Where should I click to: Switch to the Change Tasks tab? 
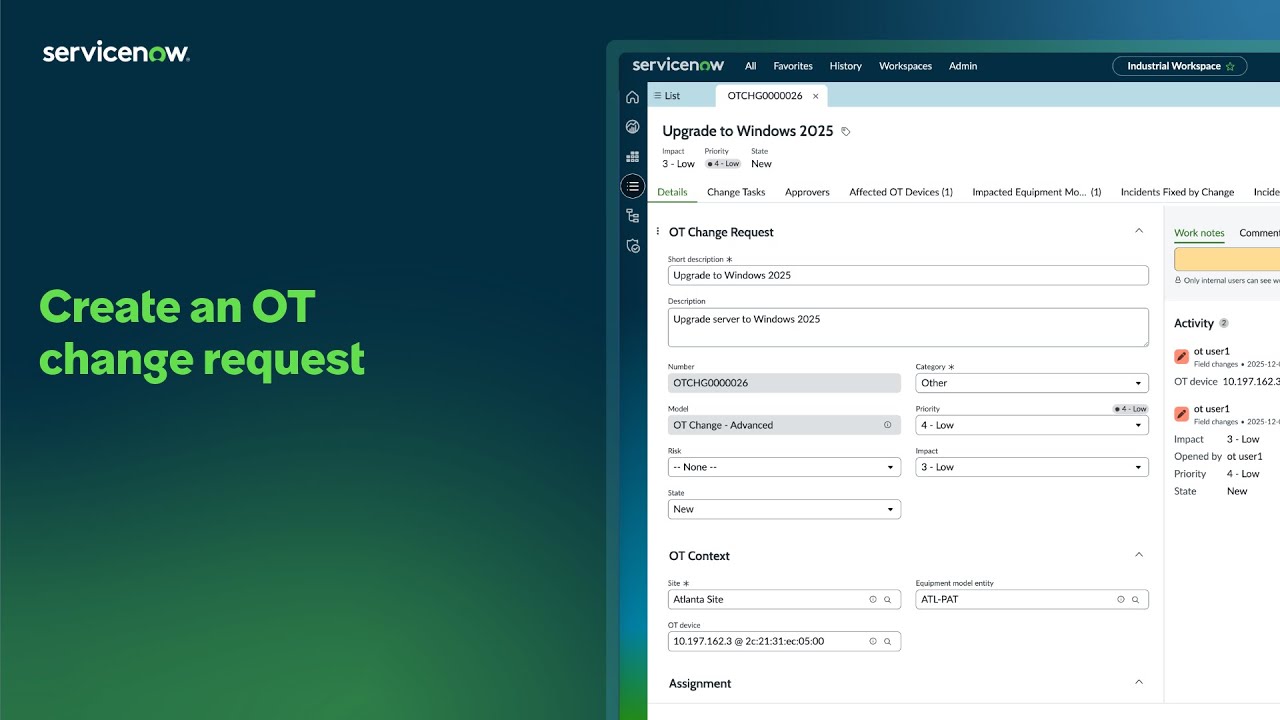736,192
